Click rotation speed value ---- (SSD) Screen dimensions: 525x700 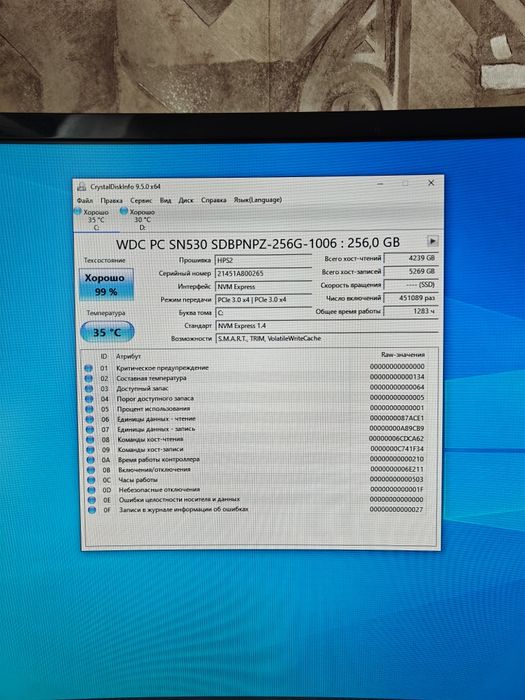click(x=411, y=284)
